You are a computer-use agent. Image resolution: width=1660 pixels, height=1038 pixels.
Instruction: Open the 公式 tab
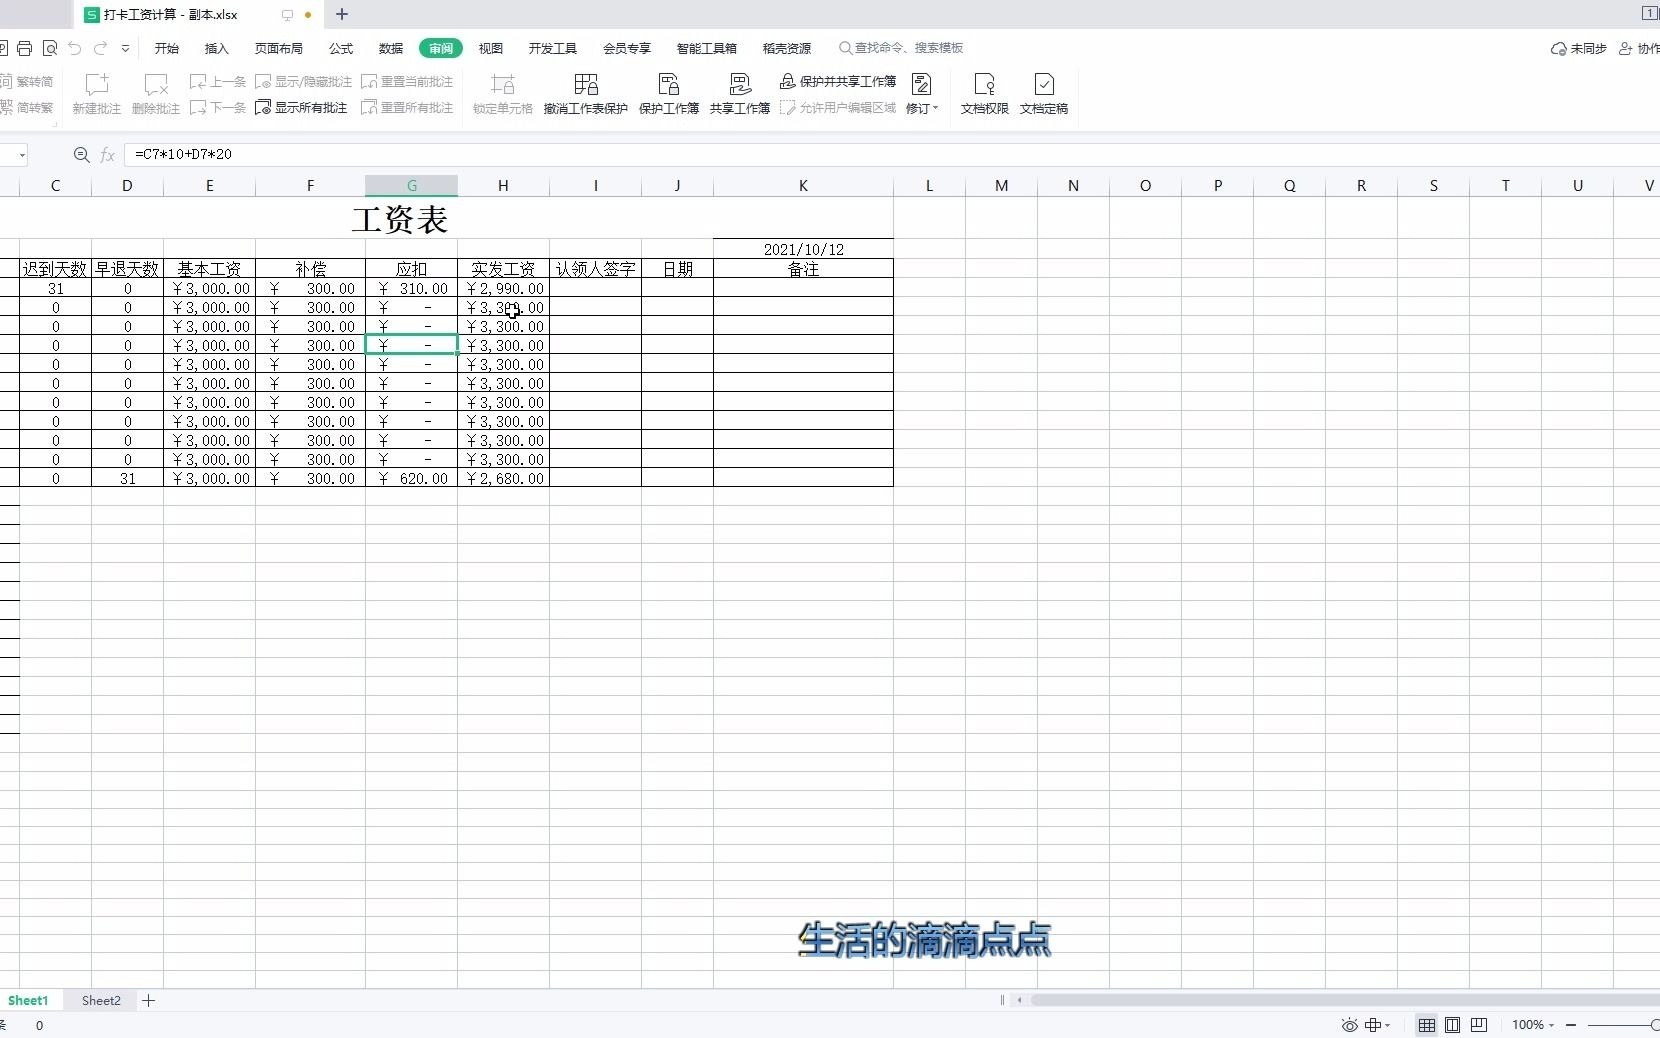coord(341,48)
